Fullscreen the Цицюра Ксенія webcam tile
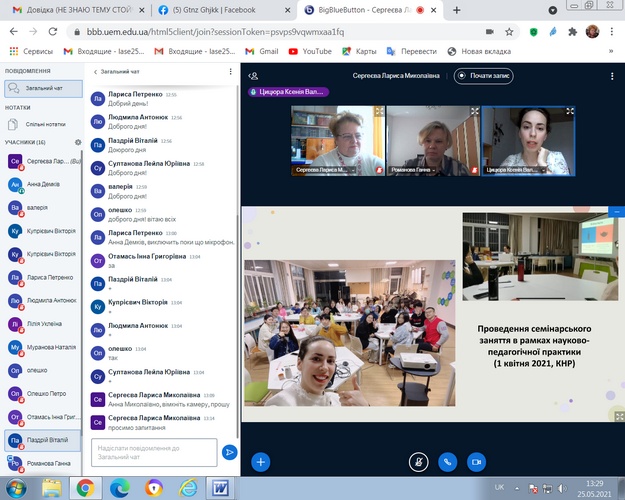This screenshot has width=625, height=500. pyautogui.click(x=570, y=112)
